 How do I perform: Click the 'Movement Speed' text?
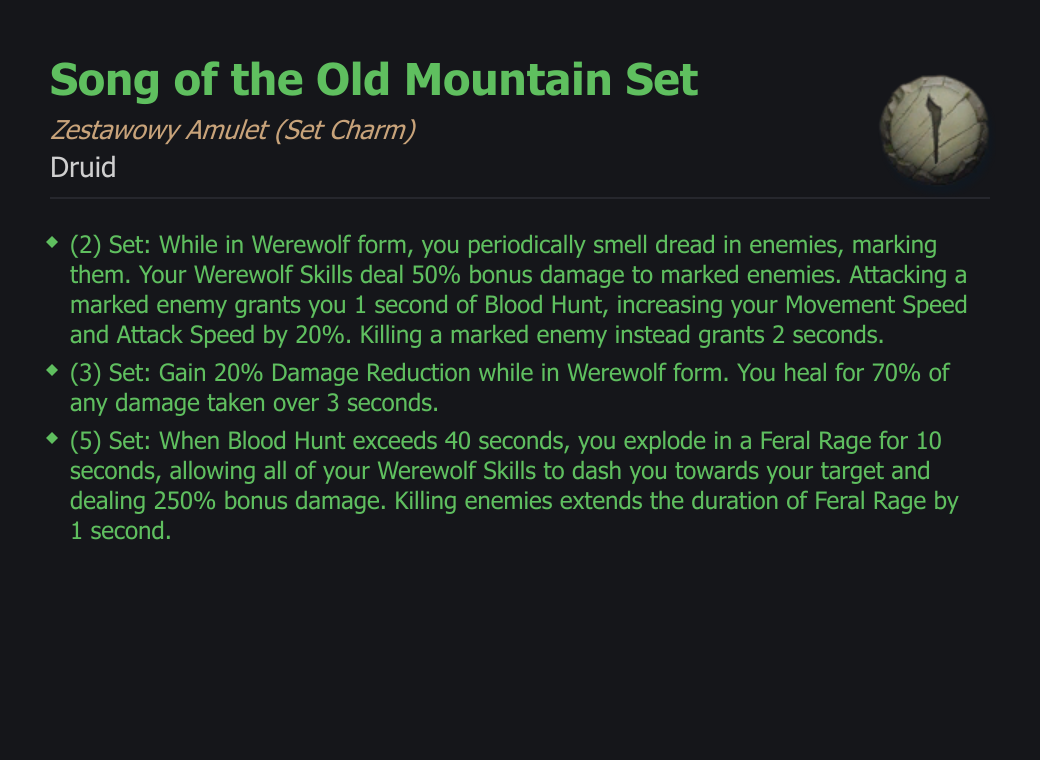(x=876, y=305)
